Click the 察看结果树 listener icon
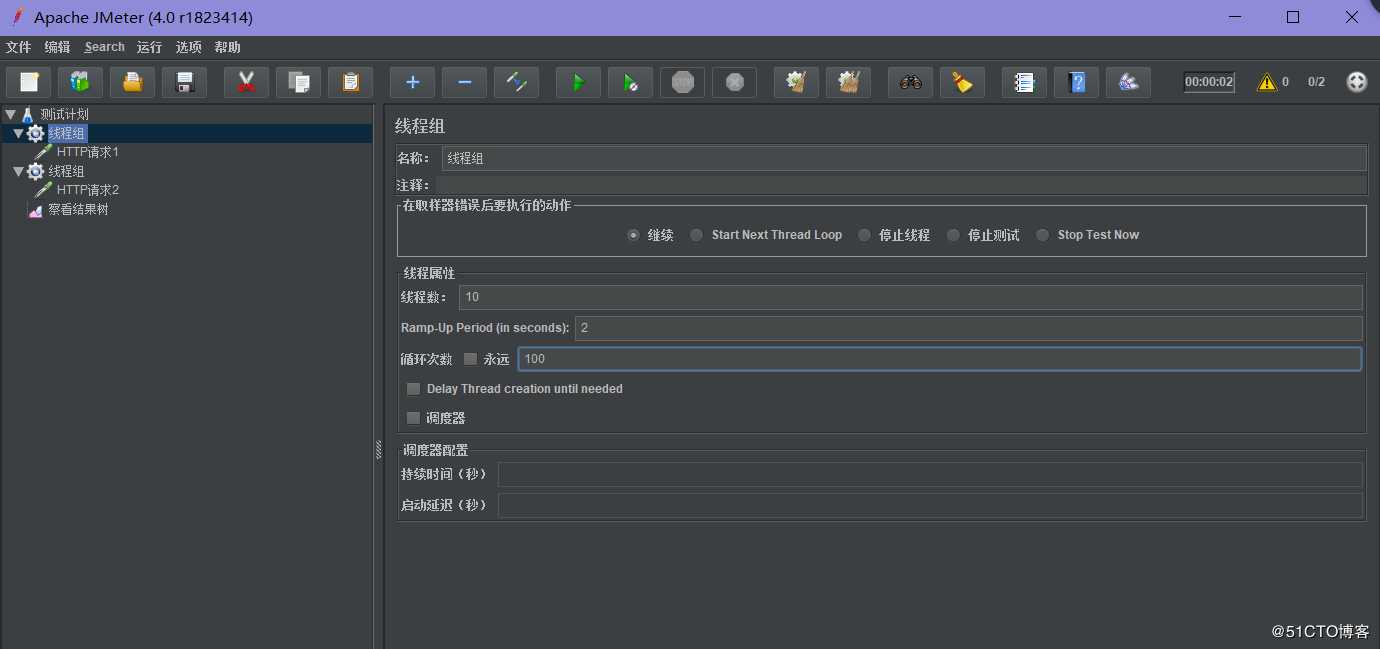 36,210
